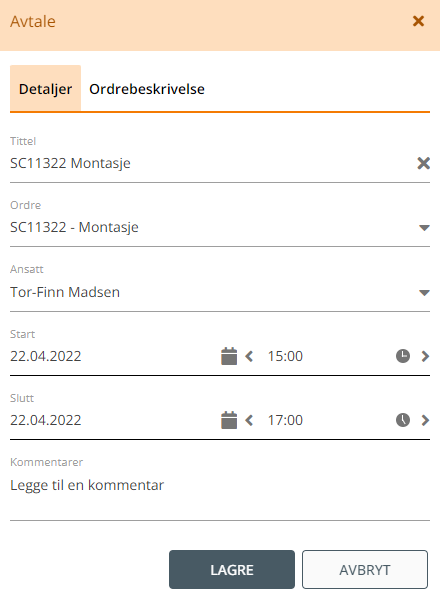Select the Detaljer tab

pyautogui.click(x=45, y=88)
